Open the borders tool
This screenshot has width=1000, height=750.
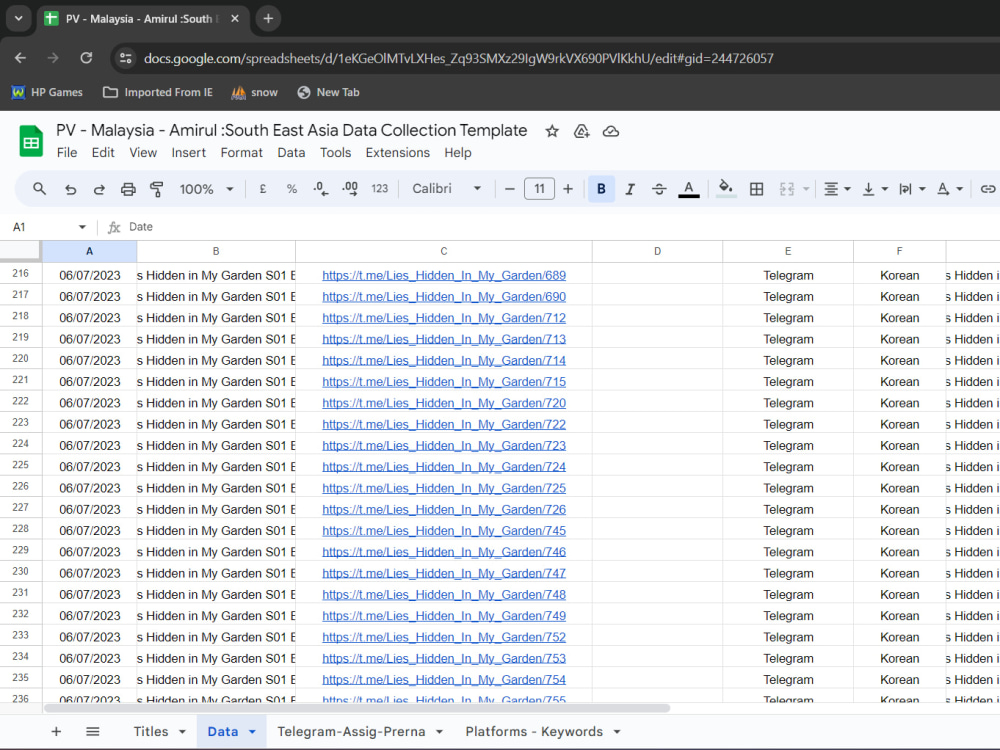coord(756,188)
